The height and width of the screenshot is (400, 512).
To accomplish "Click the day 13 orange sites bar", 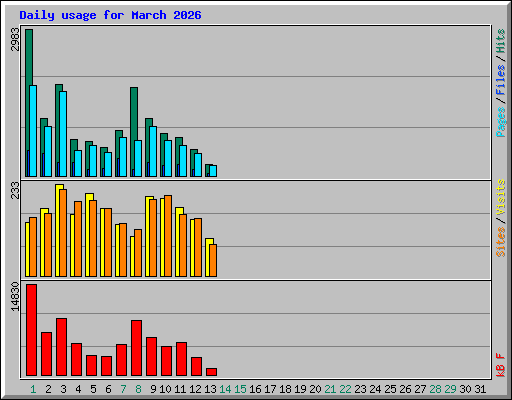I will pos(213,260).
